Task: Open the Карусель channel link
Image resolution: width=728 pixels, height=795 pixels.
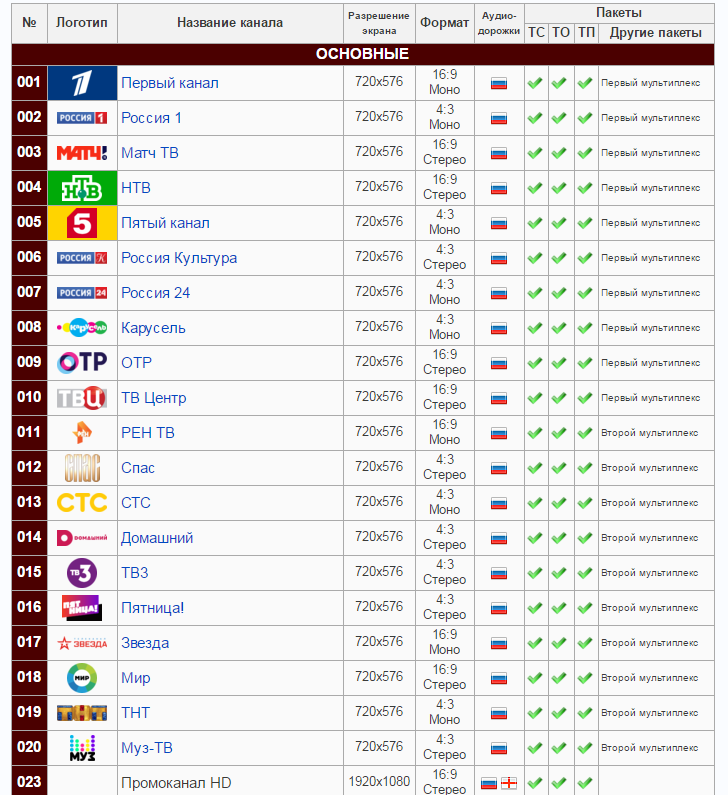Action: coord(153,328)
